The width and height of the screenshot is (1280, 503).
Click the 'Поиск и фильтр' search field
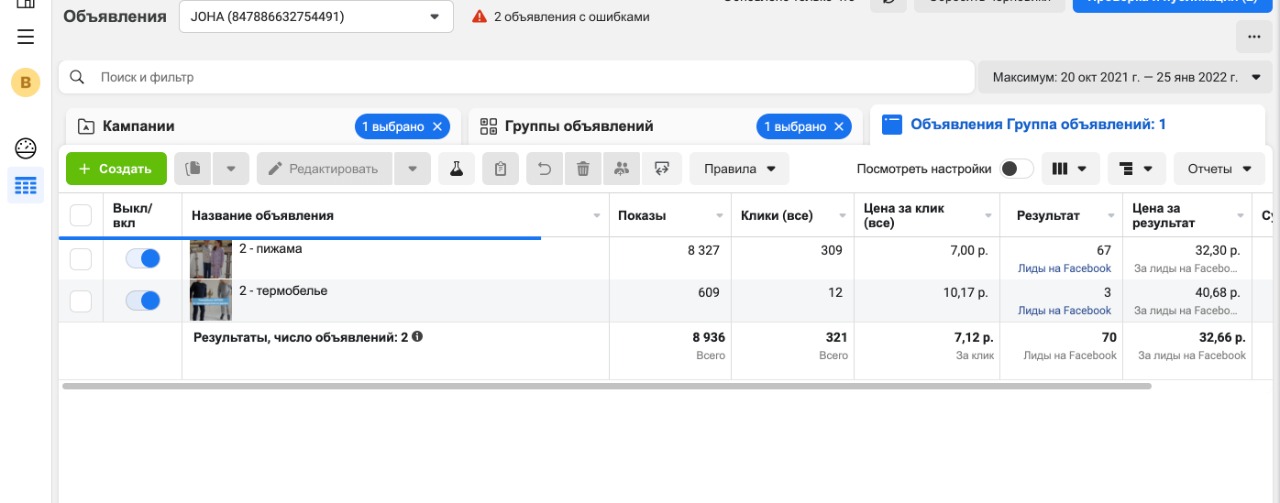tap(520, 77)
